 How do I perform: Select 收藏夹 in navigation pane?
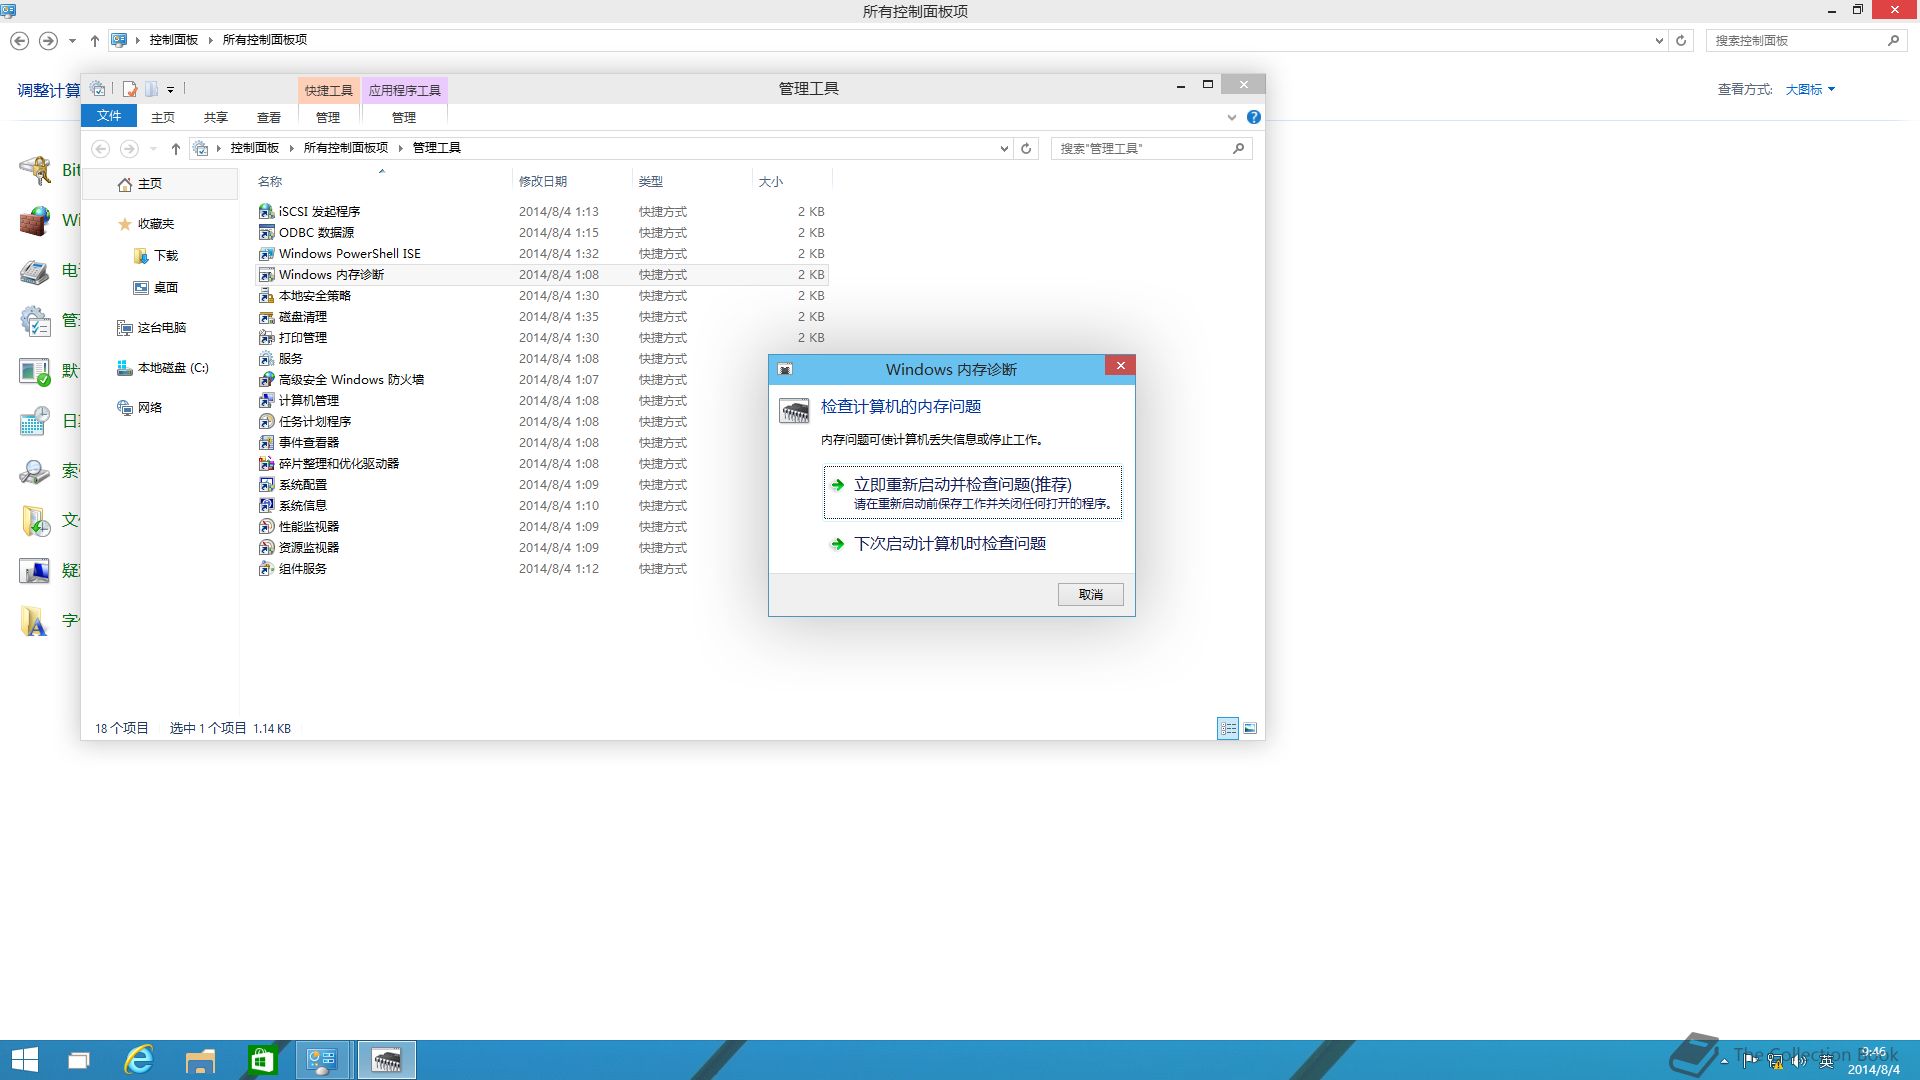[146, 224]
